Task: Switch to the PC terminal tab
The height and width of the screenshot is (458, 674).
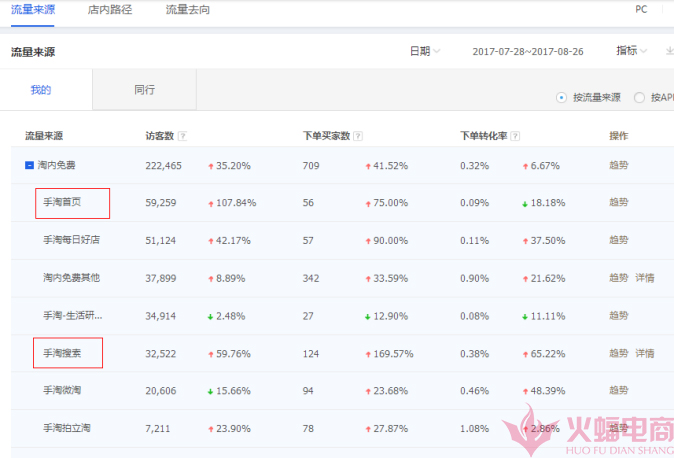Action: [641, 9]
